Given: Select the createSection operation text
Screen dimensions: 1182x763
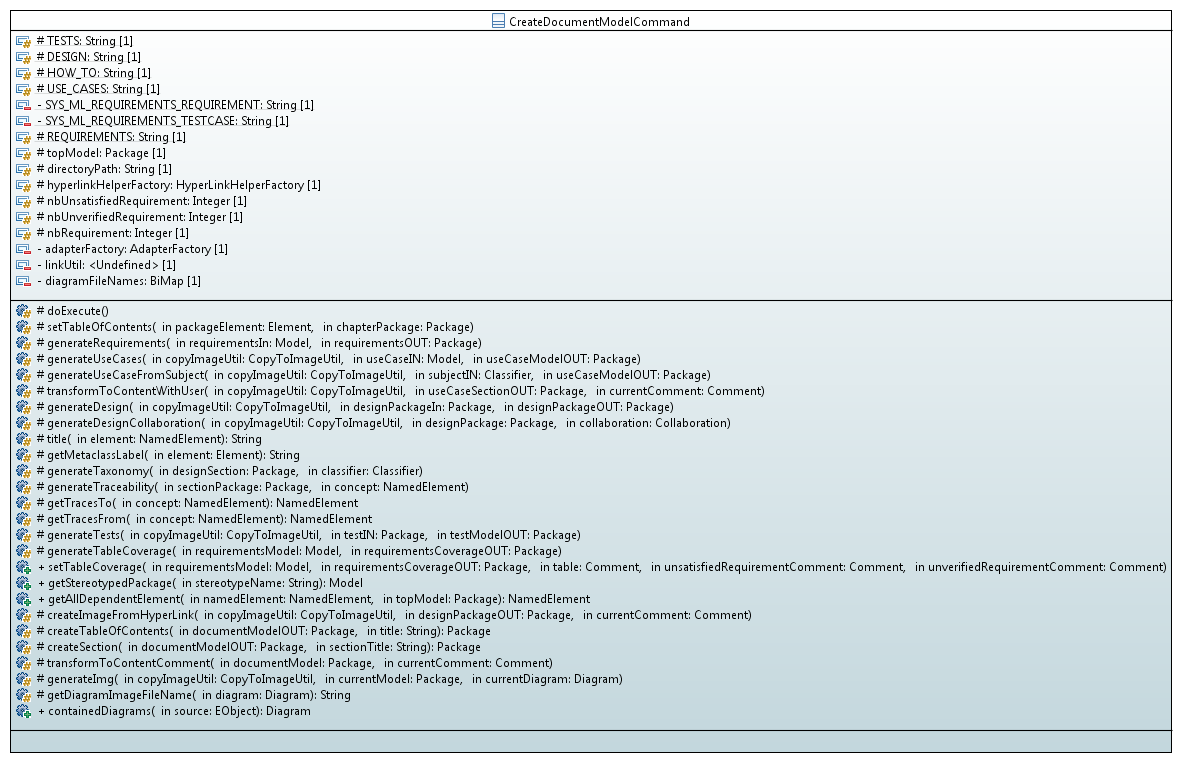Looking at the screenshot, I should 259,647.
